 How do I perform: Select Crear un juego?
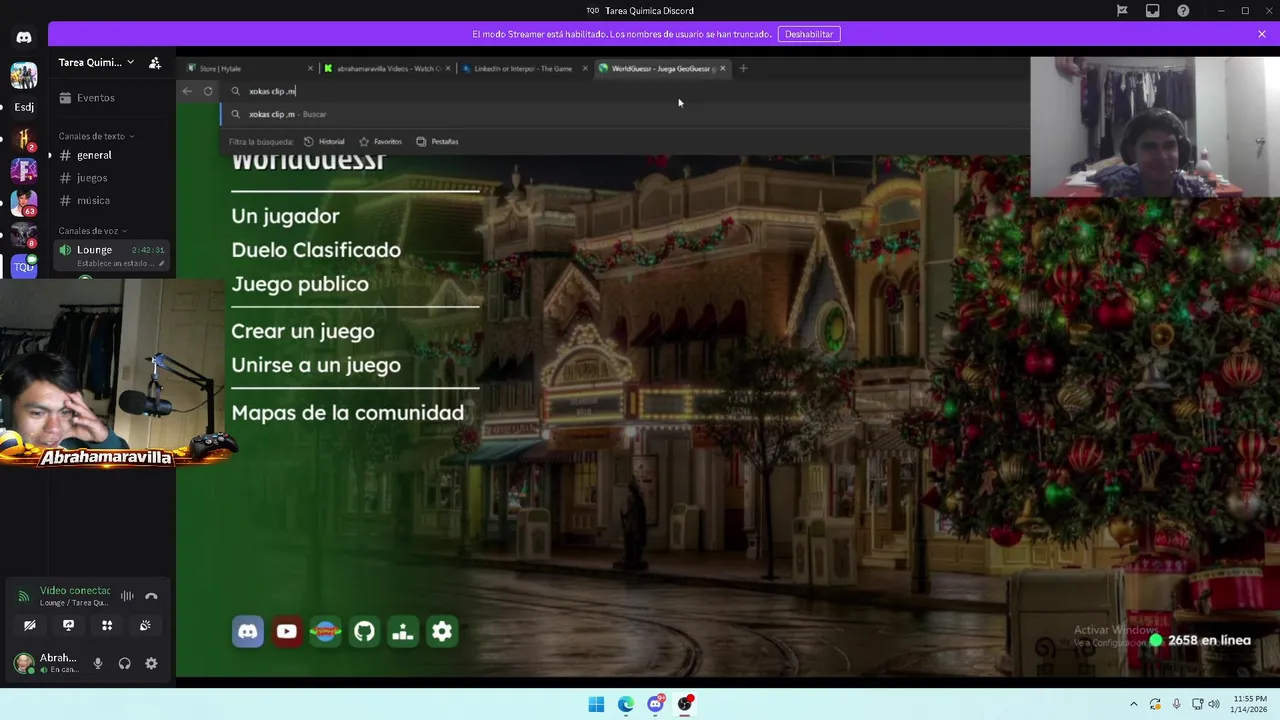(x=303, y=331)
